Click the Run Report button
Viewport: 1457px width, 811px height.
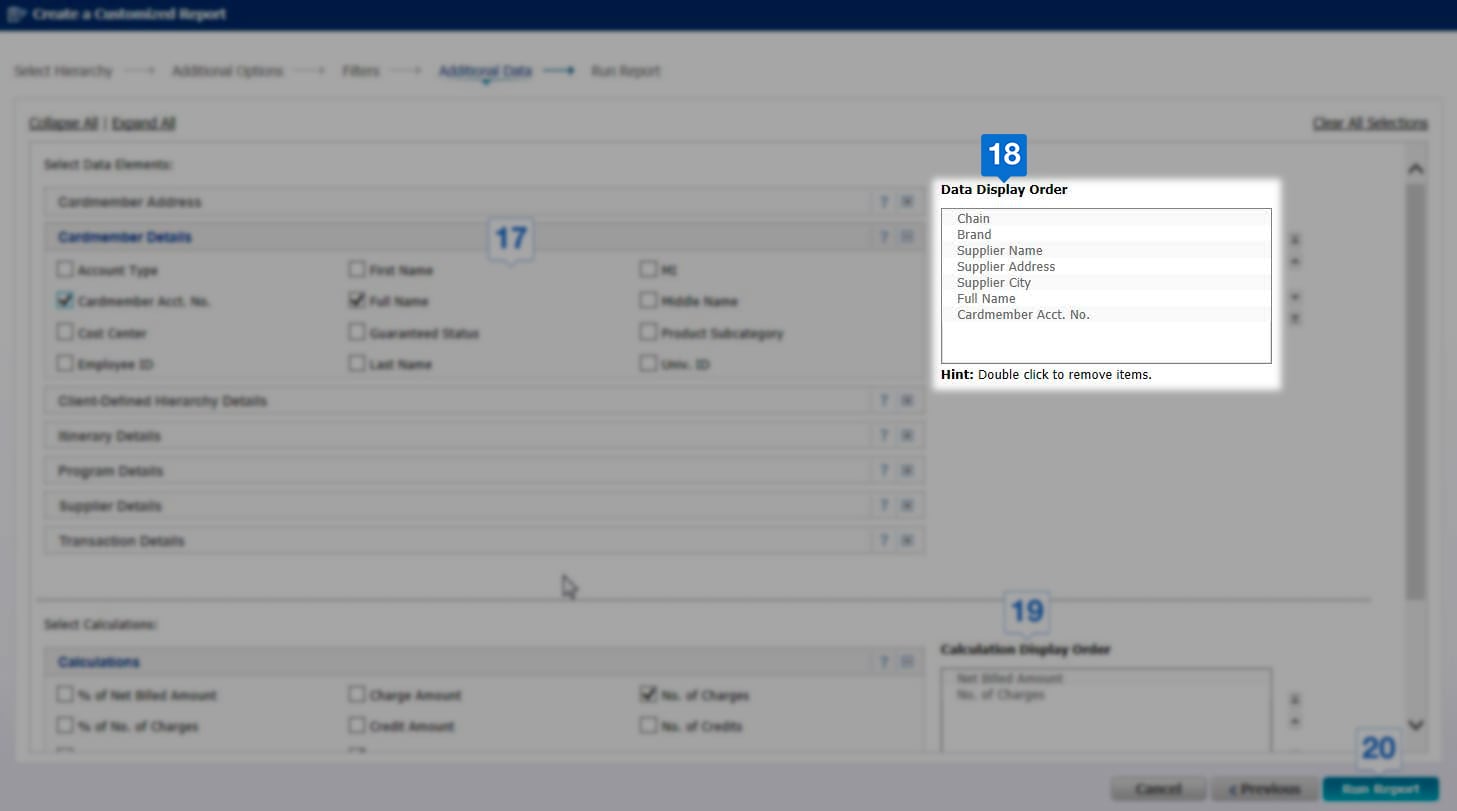click(1379, 789)
